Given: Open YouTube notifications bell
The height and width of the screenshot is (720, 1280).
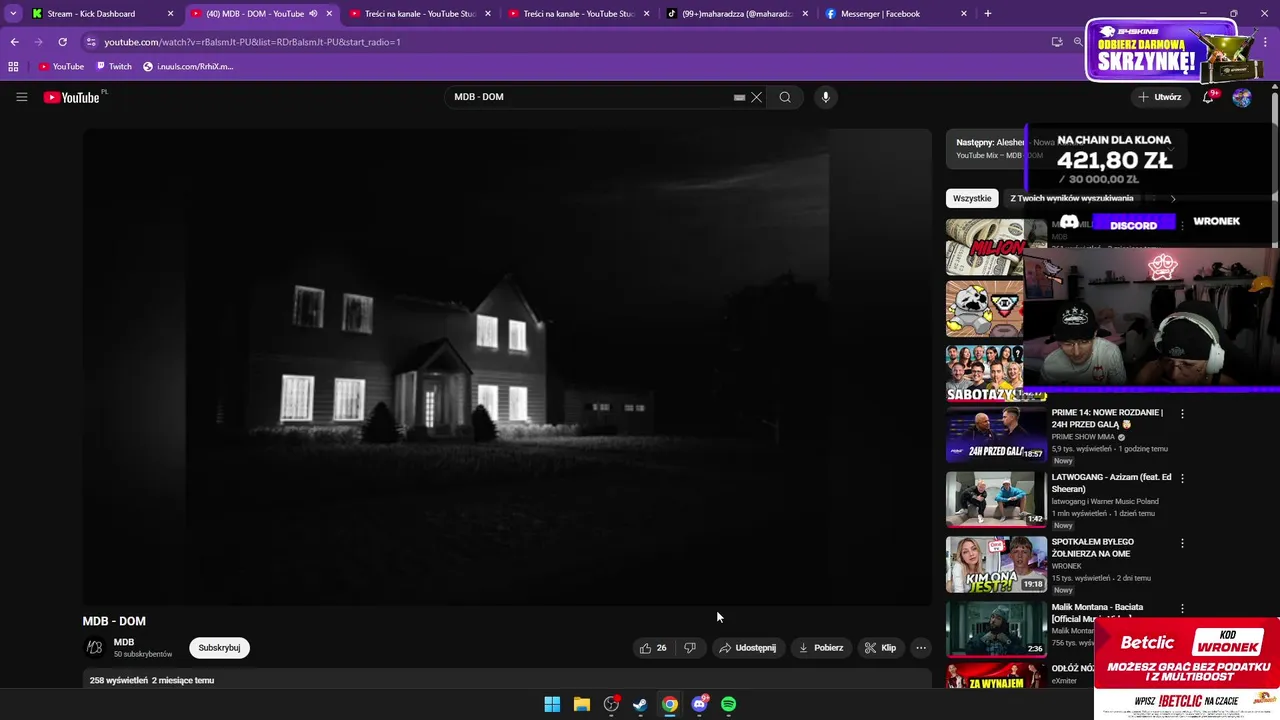Looking at the screenshot, I should tap(1208, 97).
